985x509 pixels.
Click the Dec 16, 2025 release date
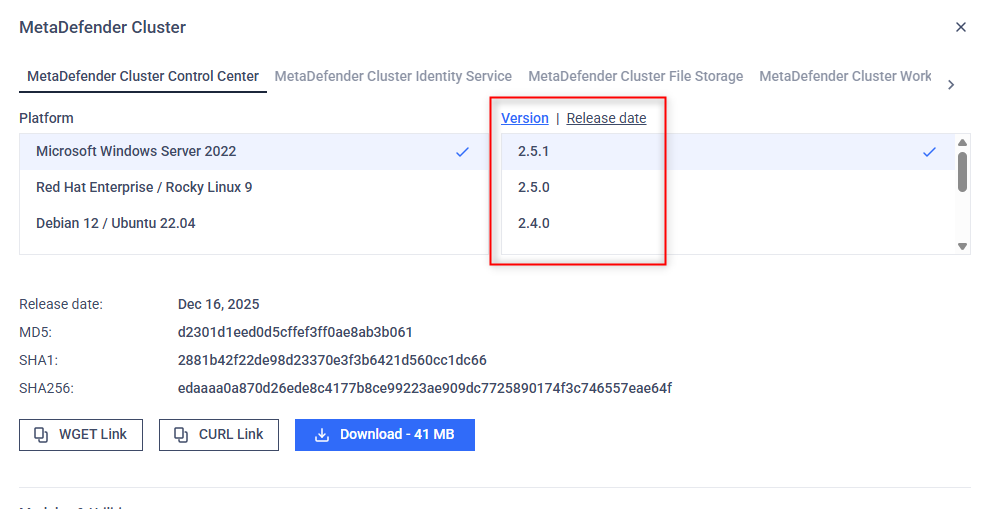[x=219, y=304]
